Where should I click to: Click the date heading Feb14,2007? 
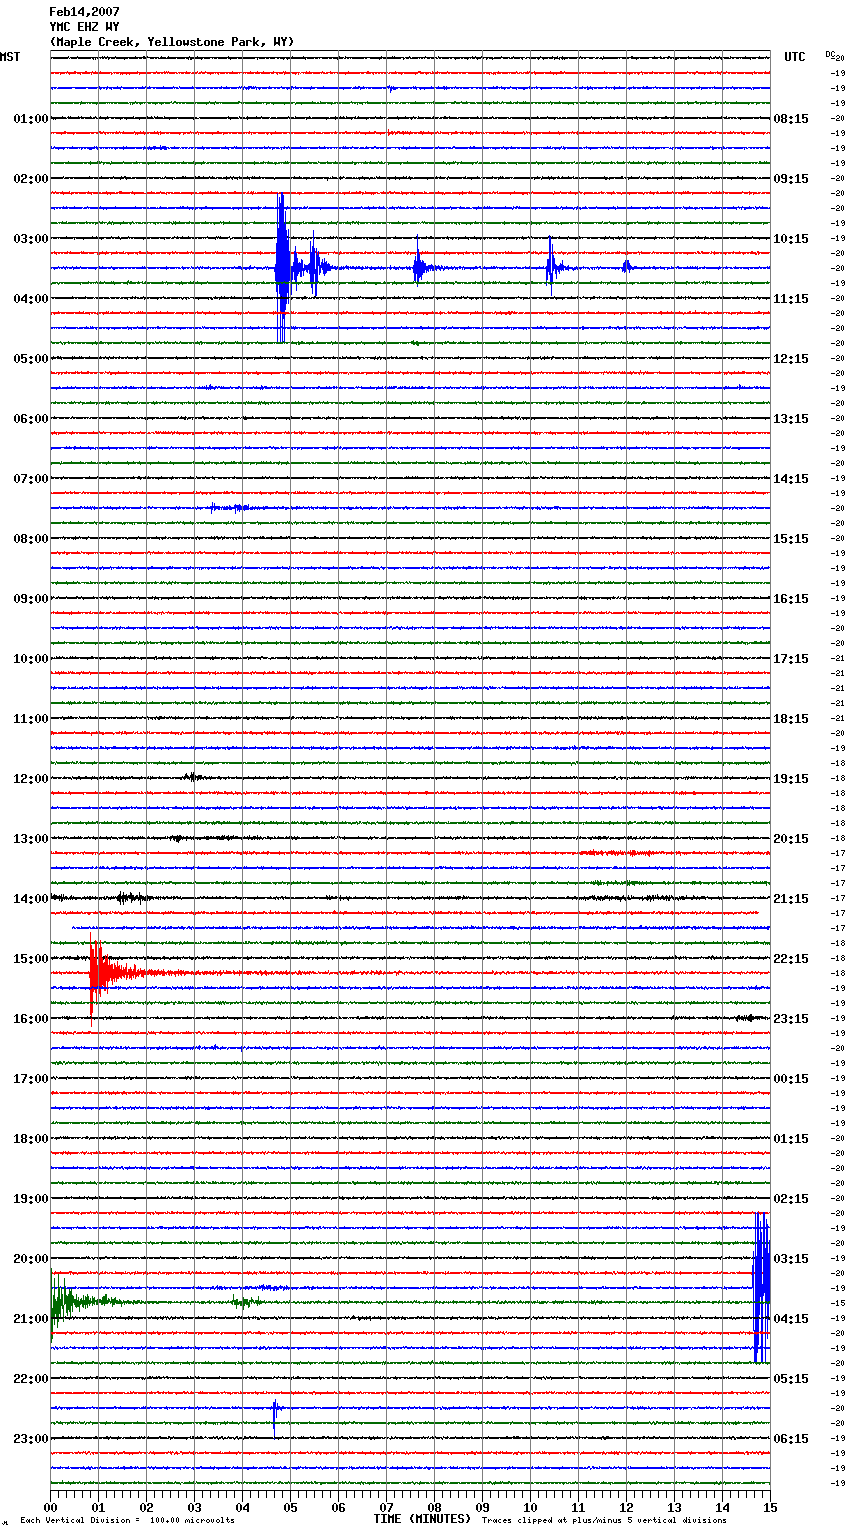pyautogui.click(x=84, y=12)
